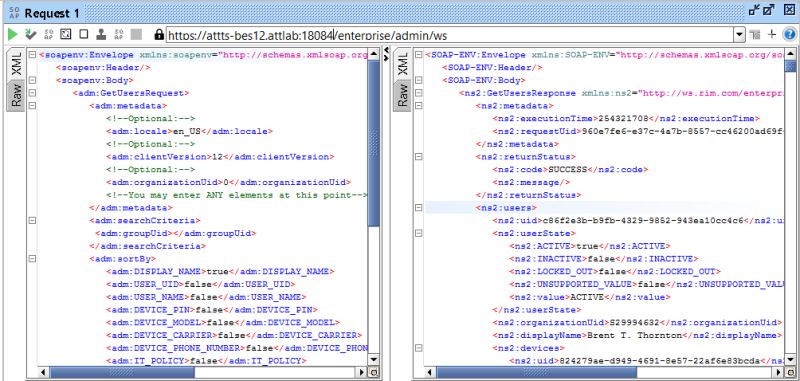The image size is (800, 381).
Task: Click the ns2:organizationUid S29994632 line
Action: [x=637, y=322]
